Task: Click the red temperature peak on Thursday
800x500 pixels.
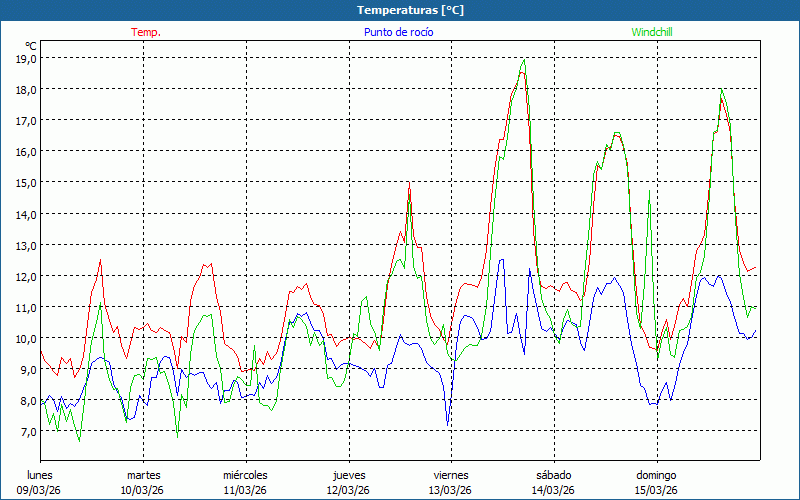Action: click(x=409, y=184)
